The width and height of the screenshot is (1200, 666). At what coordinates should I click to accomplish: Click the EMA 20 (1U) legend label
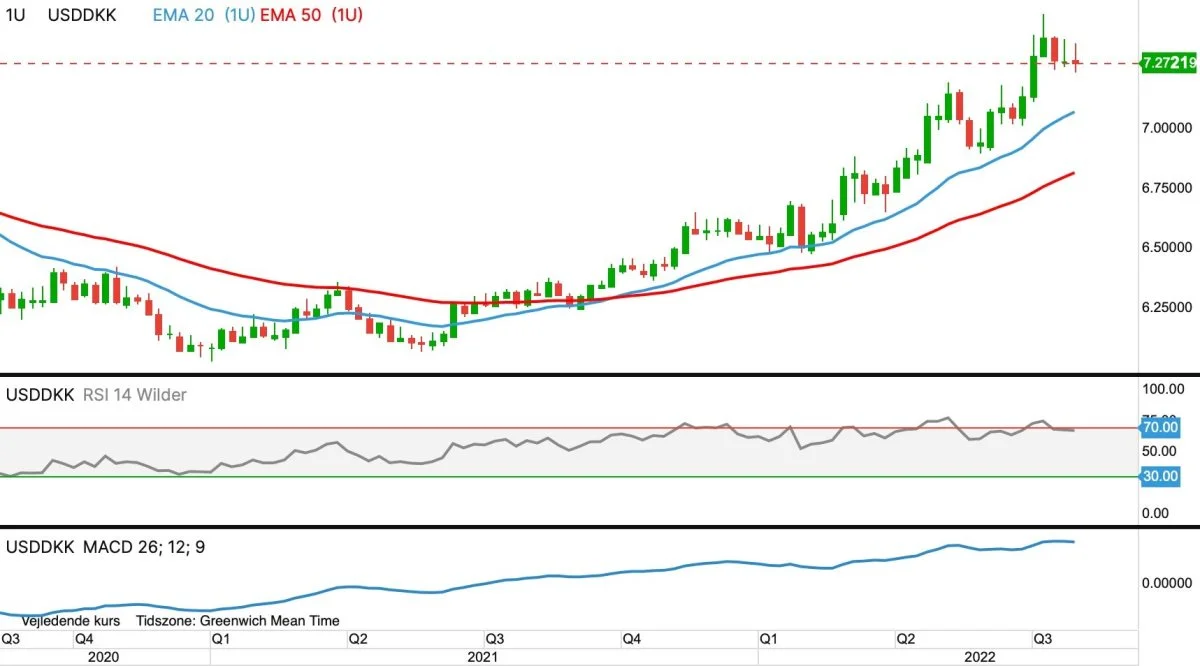204,15
